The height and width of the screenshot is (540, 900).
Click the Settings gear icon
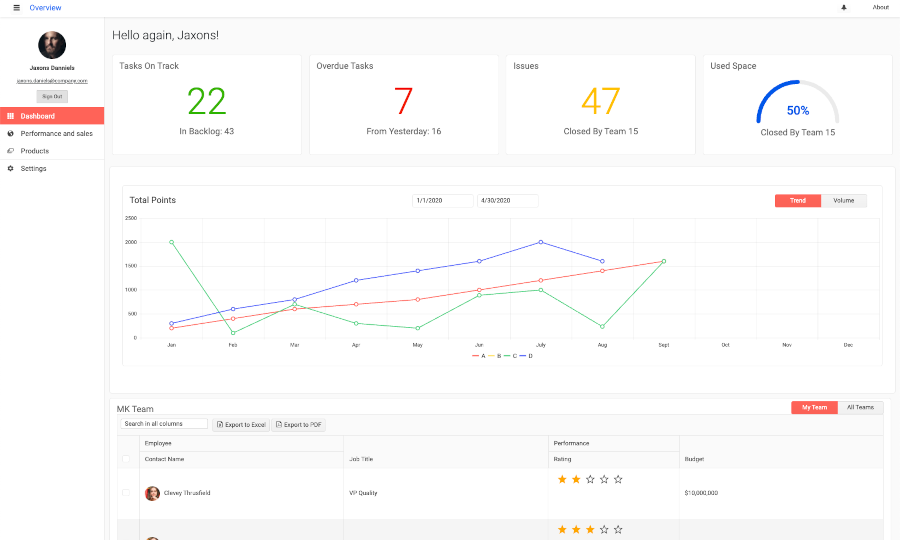[x=10, y=168]
